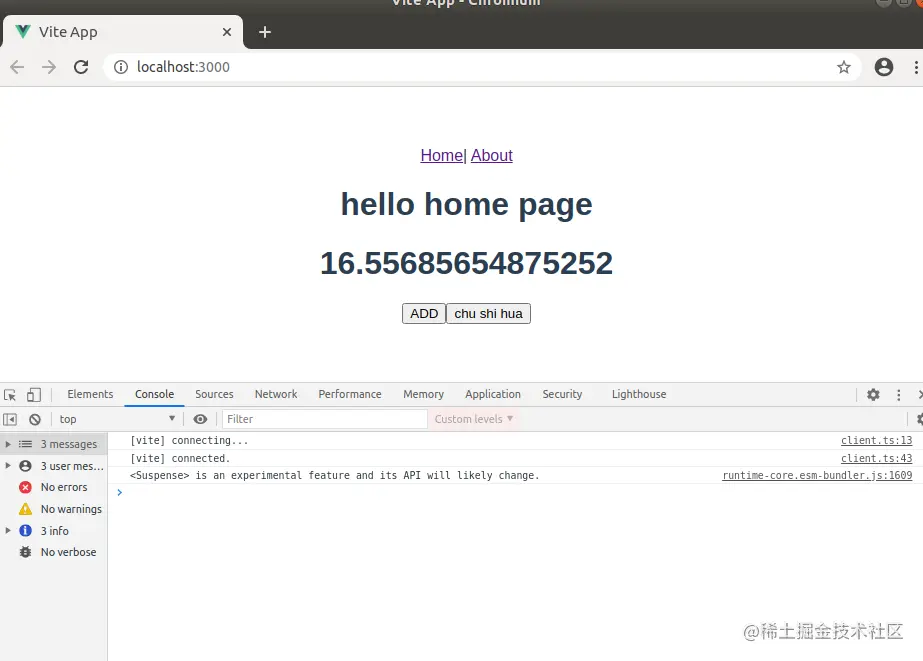Clear the console messages
This screenshot has height=661, width=923.
(35, 419)
